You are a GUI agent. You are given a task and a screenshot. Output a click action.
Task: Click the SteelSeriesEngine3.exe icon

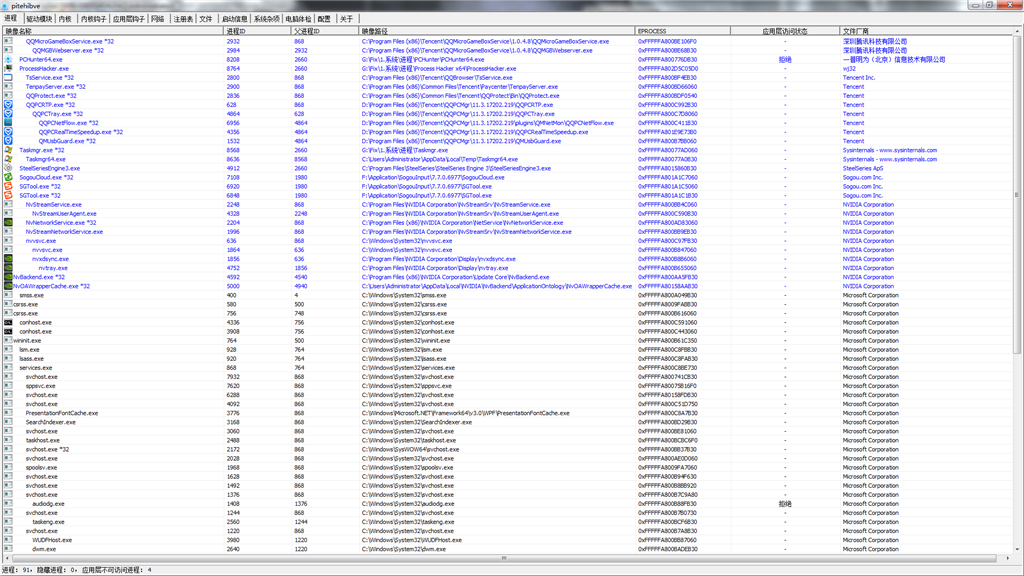click(x=8, y=168)
